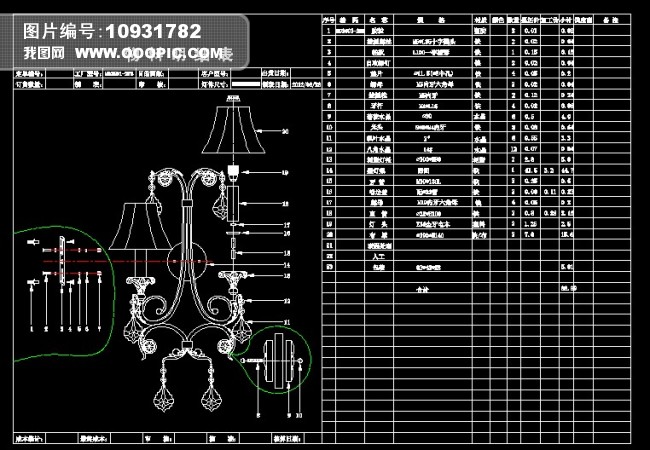650x450 pixels.
Task: Click callout number 20 beside upper lampshade
Action: [284, 132]
